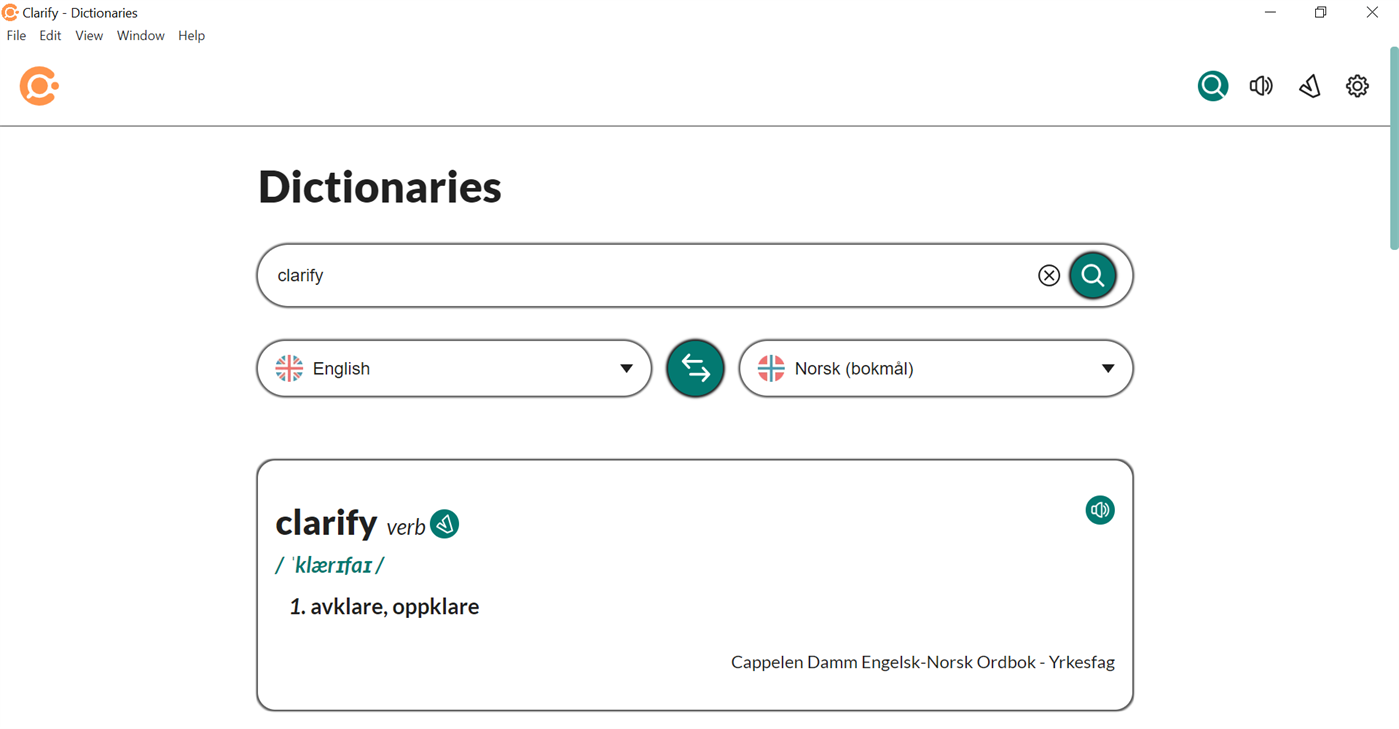1399x729 pixels.
Task: Click the Clarify logo top left
Action: pyautogui.click(x=38, y=86)
